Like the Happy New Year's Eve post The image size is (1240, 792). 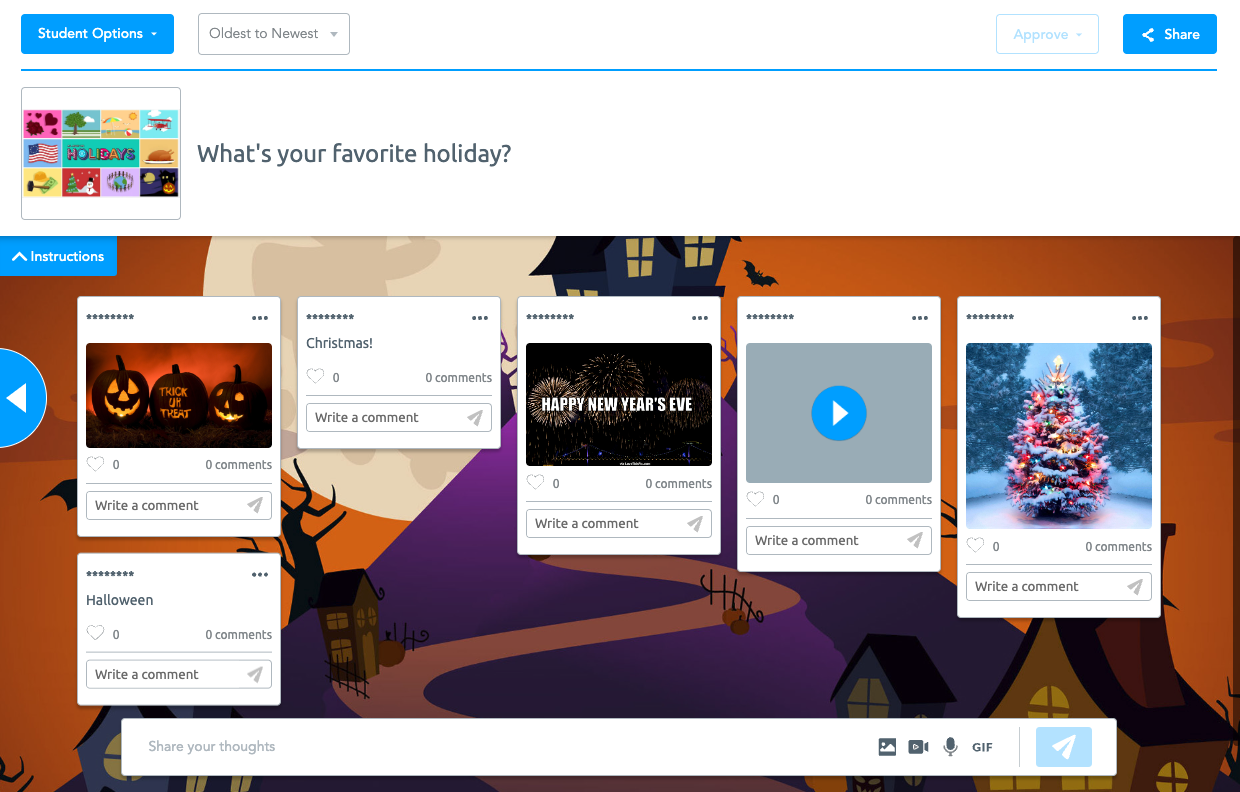click(535, 483)
